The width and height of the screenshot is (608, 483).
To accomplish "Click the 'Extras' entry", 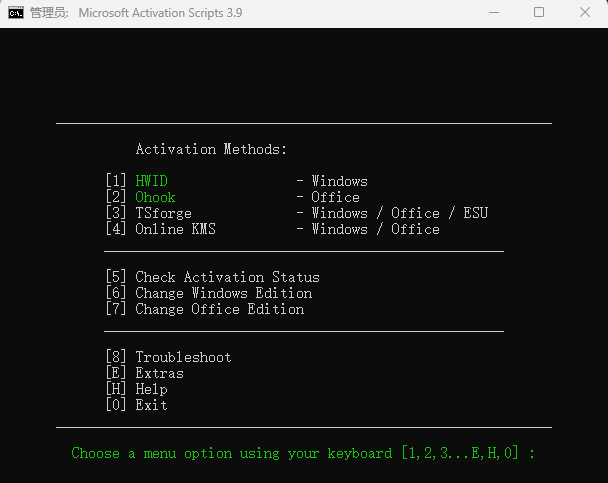I will tap(159, 373).
